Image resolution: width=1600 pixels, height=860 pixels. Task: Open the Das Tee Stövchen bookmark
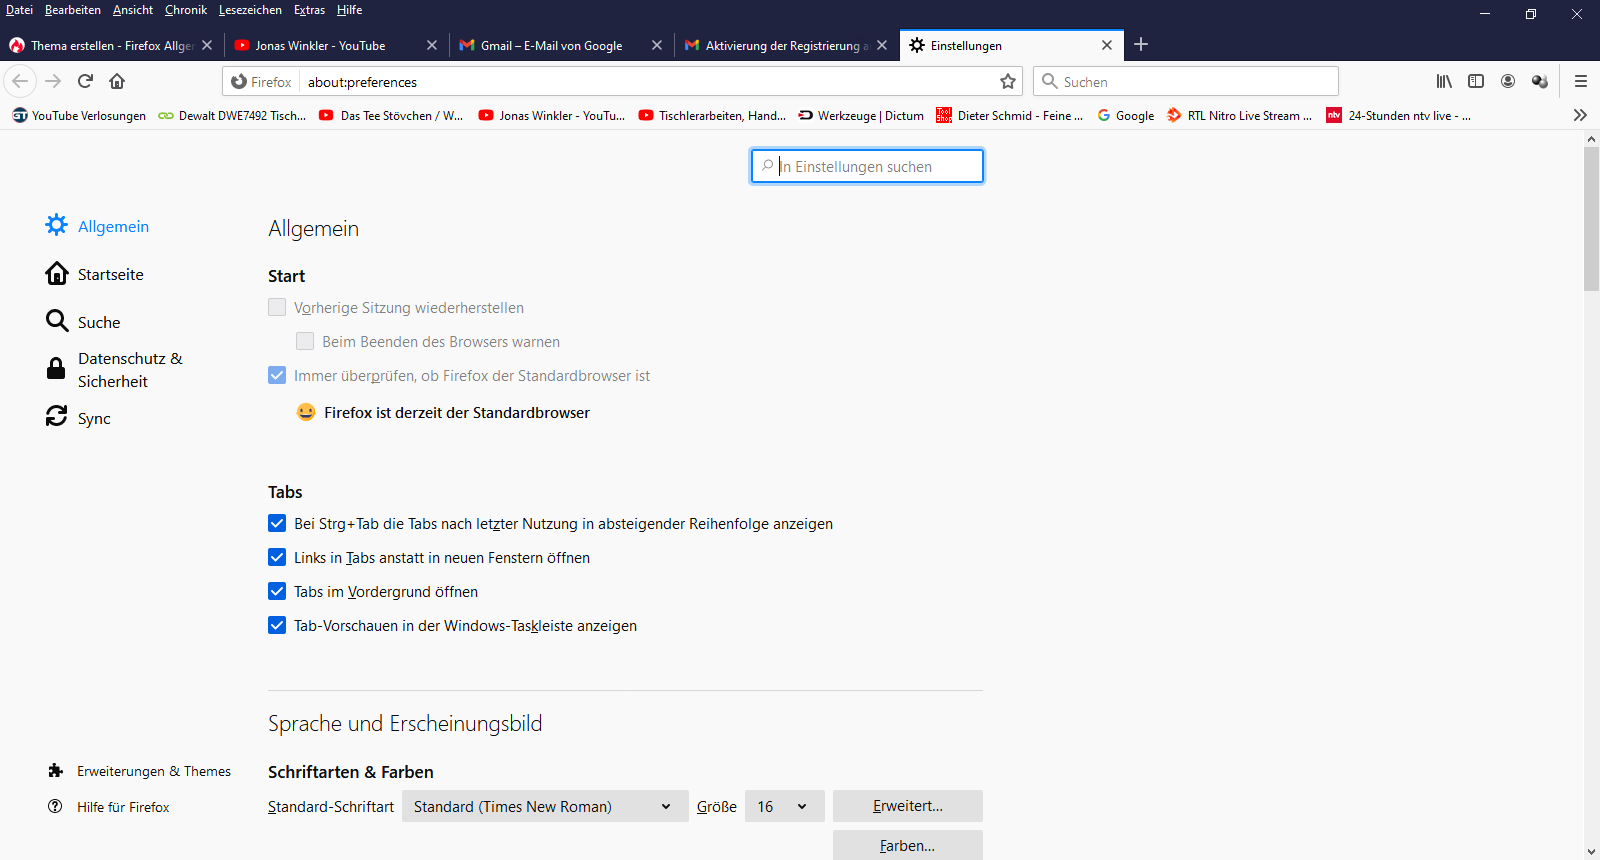391,115
